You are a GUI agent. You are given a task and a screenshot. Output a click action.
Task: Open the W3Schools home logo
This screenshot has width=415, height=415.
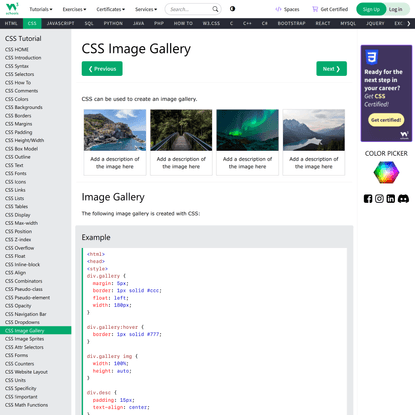pos(12,9)
